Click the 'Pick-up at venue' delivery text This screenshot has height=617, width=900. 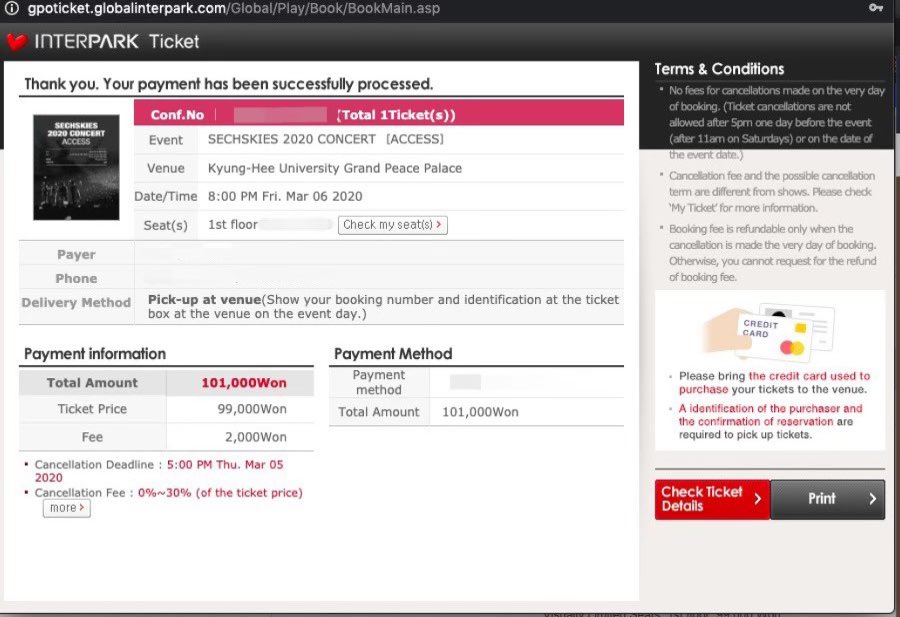pos(204,300)
